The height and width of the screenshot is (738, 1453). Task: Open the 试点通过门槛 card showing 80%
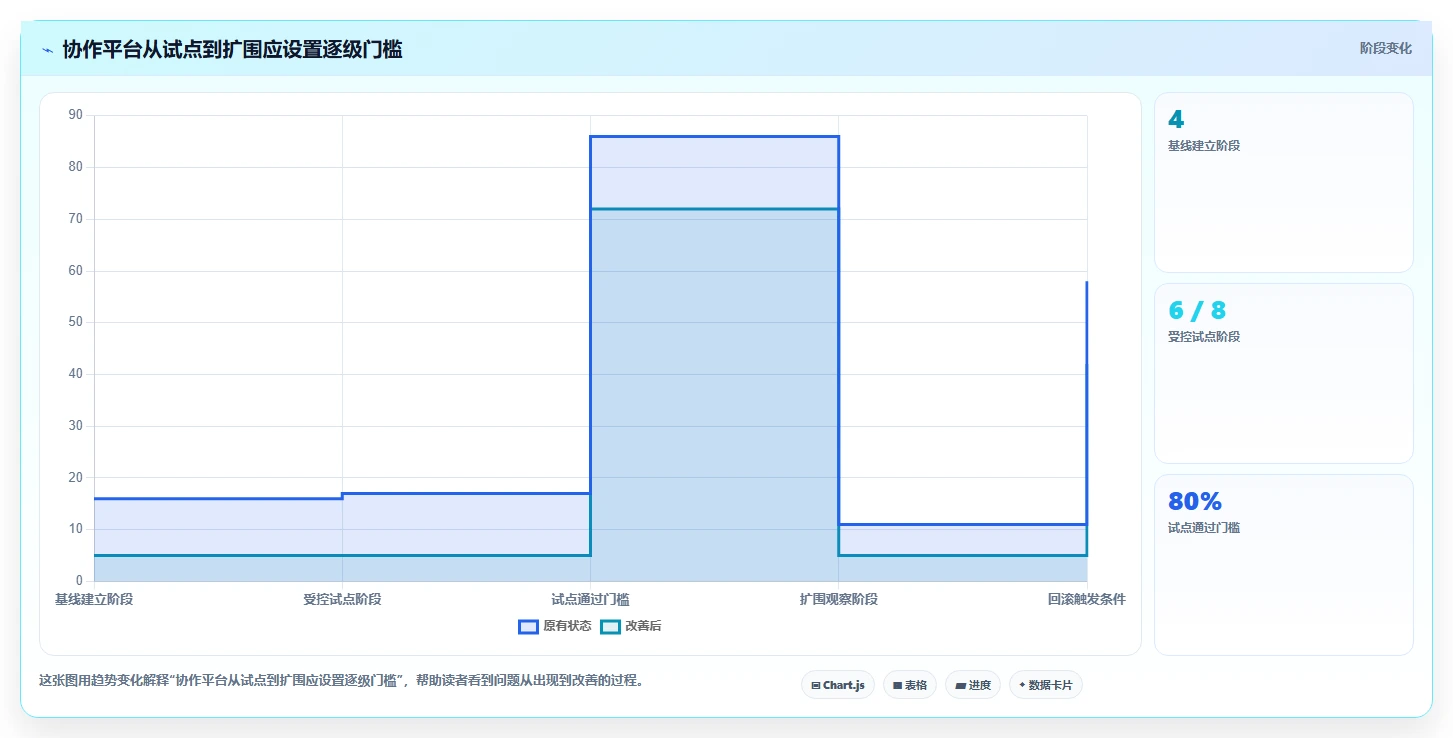[x=1283, y=564]
